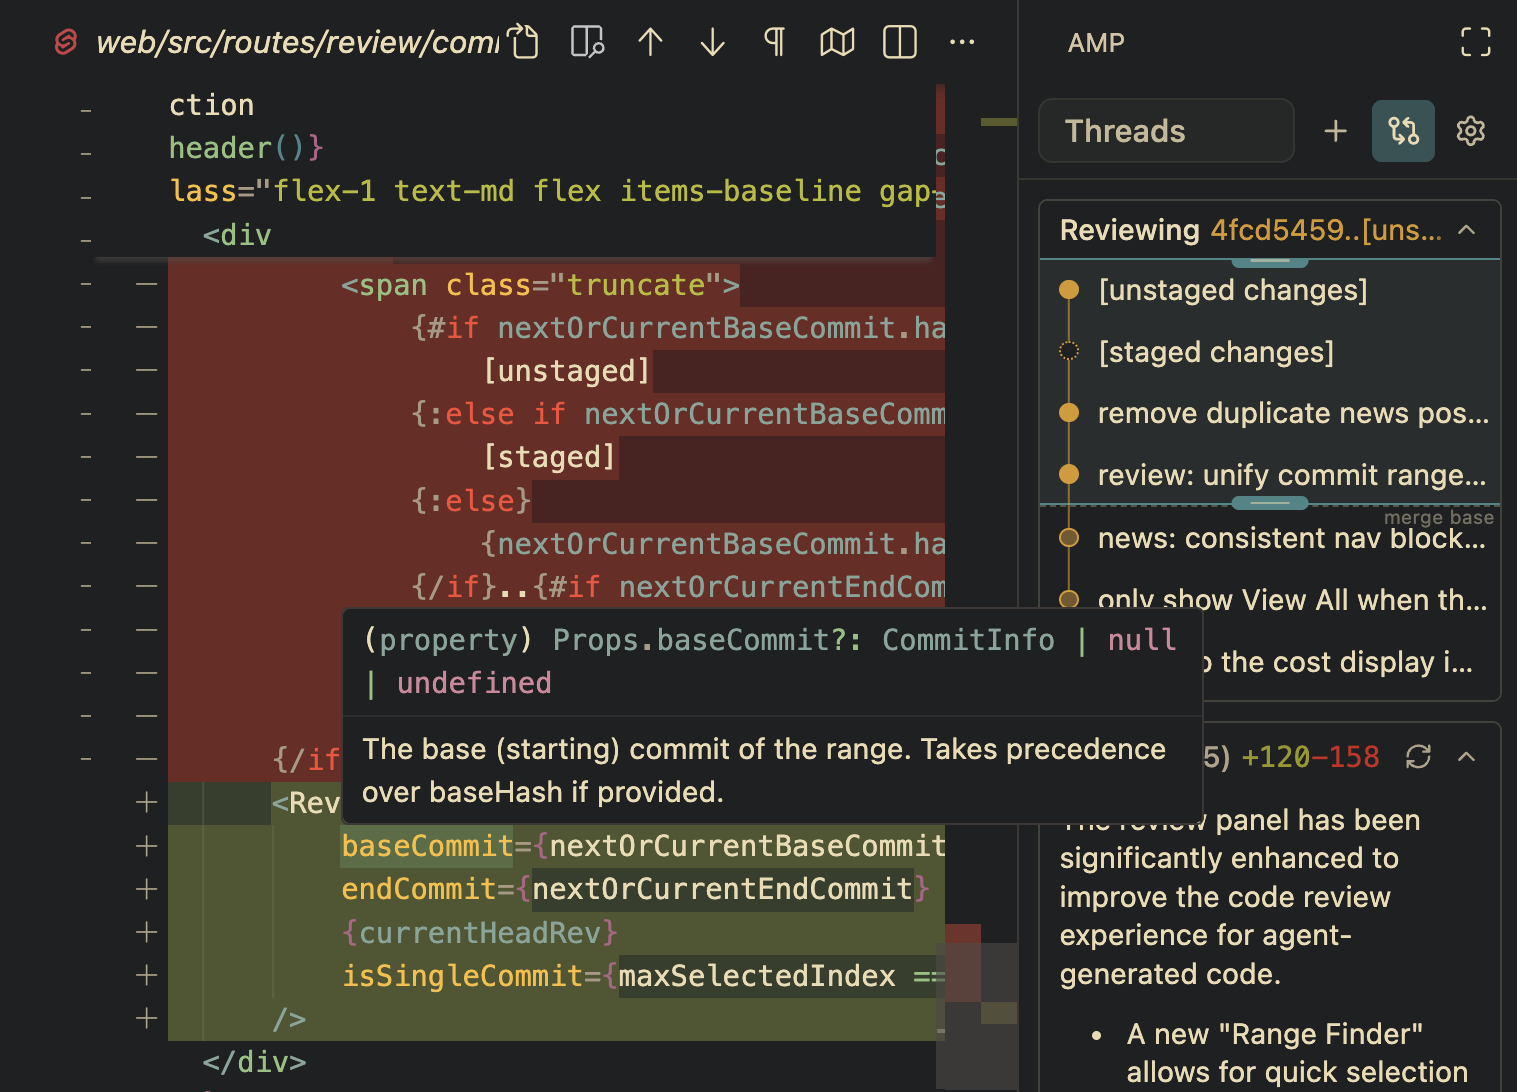1517x1092 pixels.
Task: Open the editor more actions ellipsis menu
Action: [962, 42]
